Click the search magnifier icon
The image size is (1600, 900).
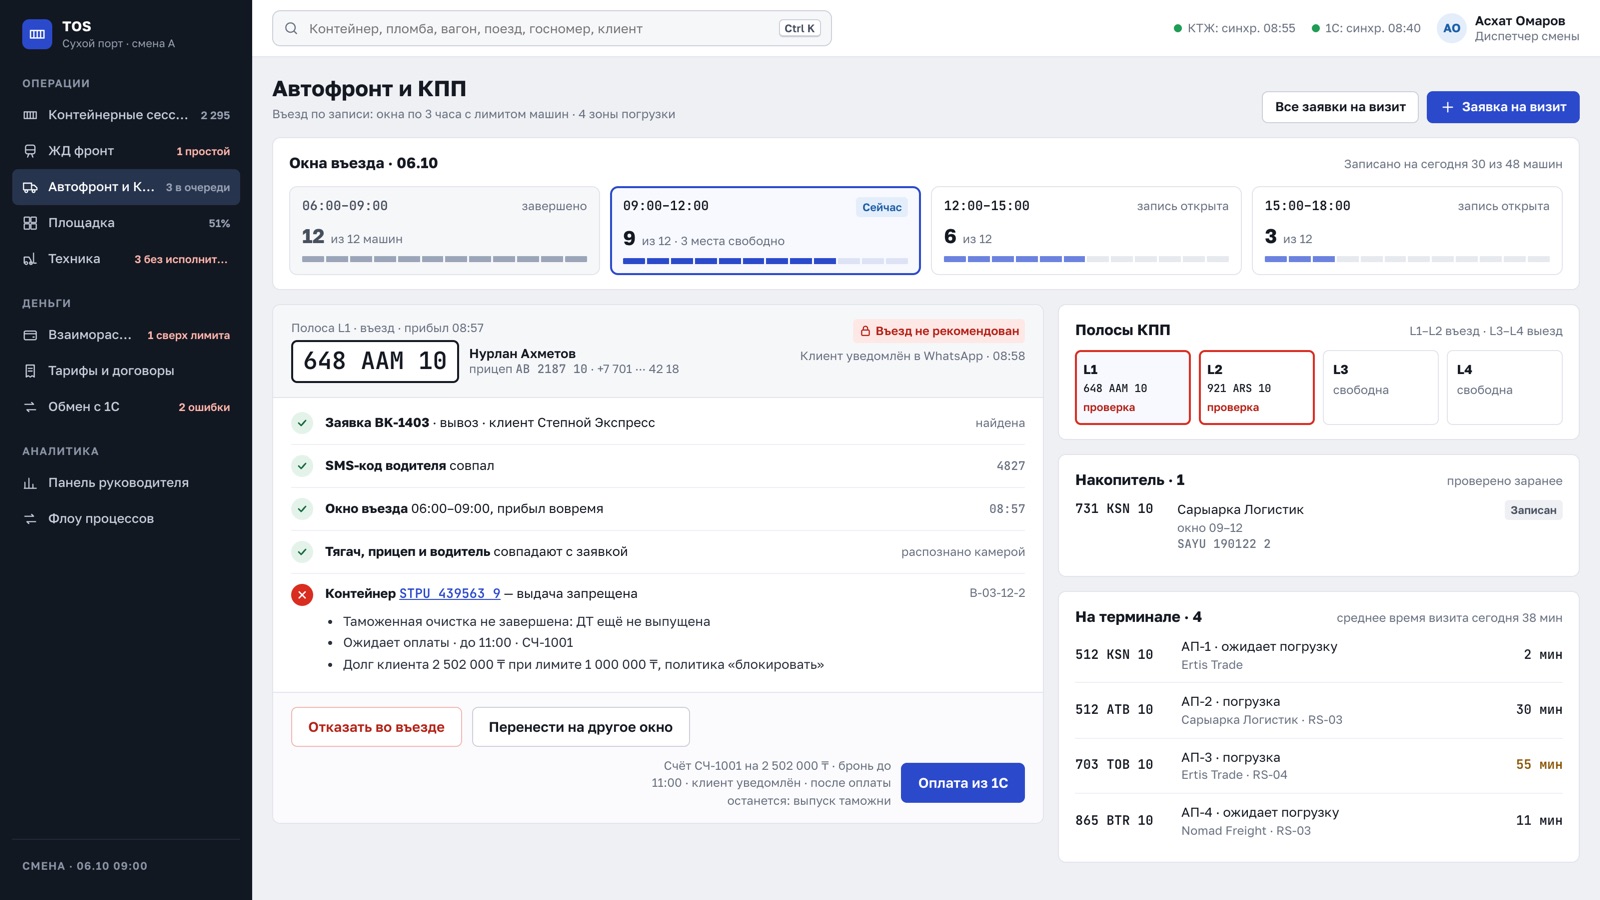291,29
